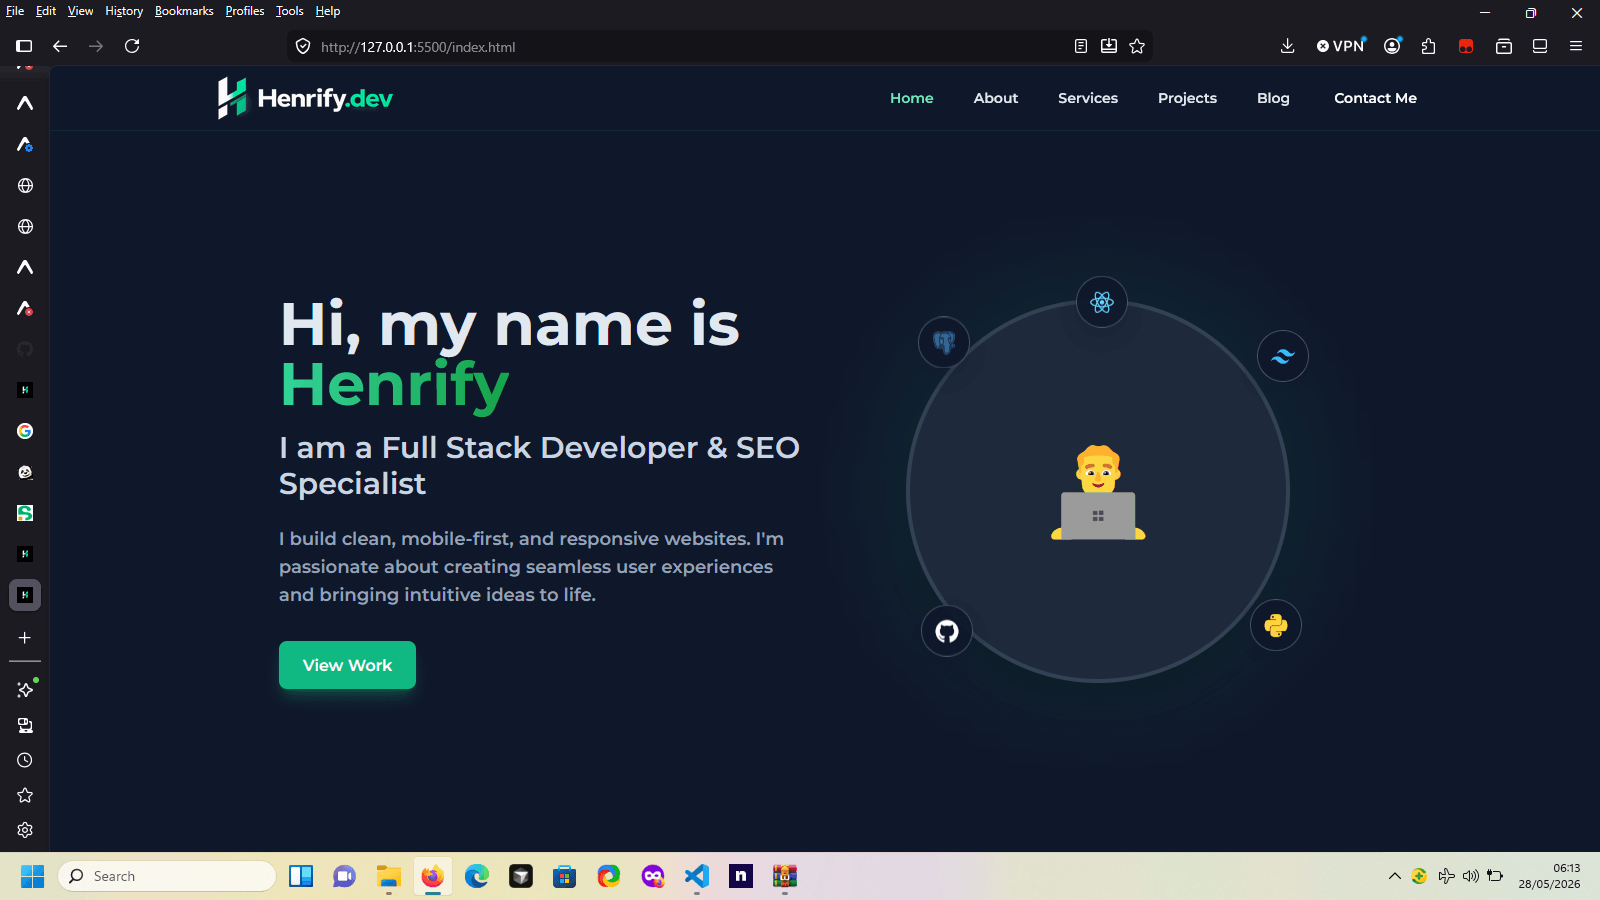Open Microsoft Edge from the taskbar
This screenshot has width=1600, height=900.
tap(477, 876)
